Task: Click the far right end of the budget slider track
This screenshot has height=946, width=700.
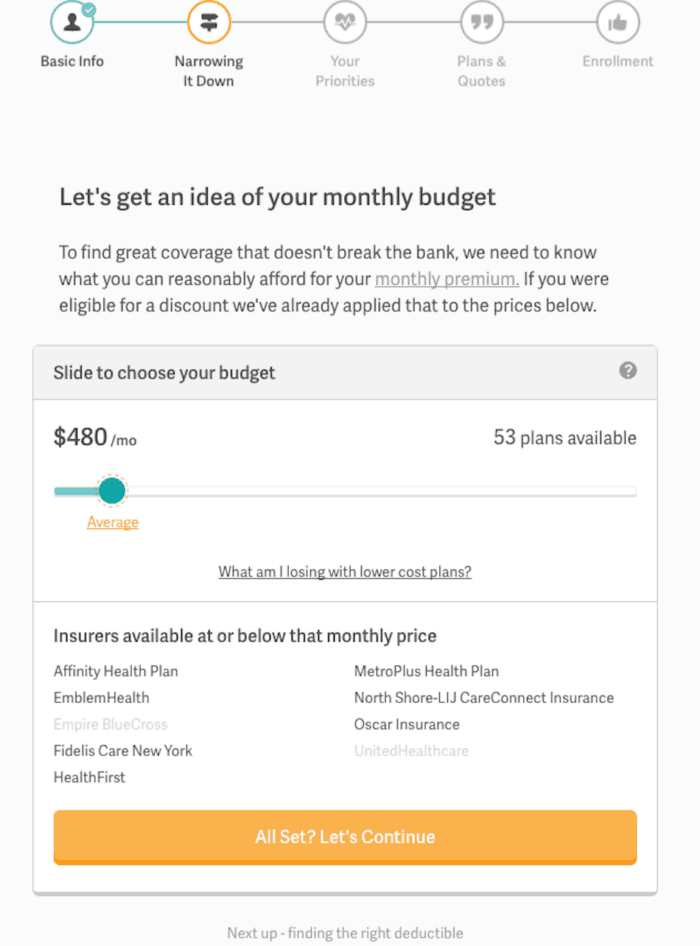Action: 634,491
